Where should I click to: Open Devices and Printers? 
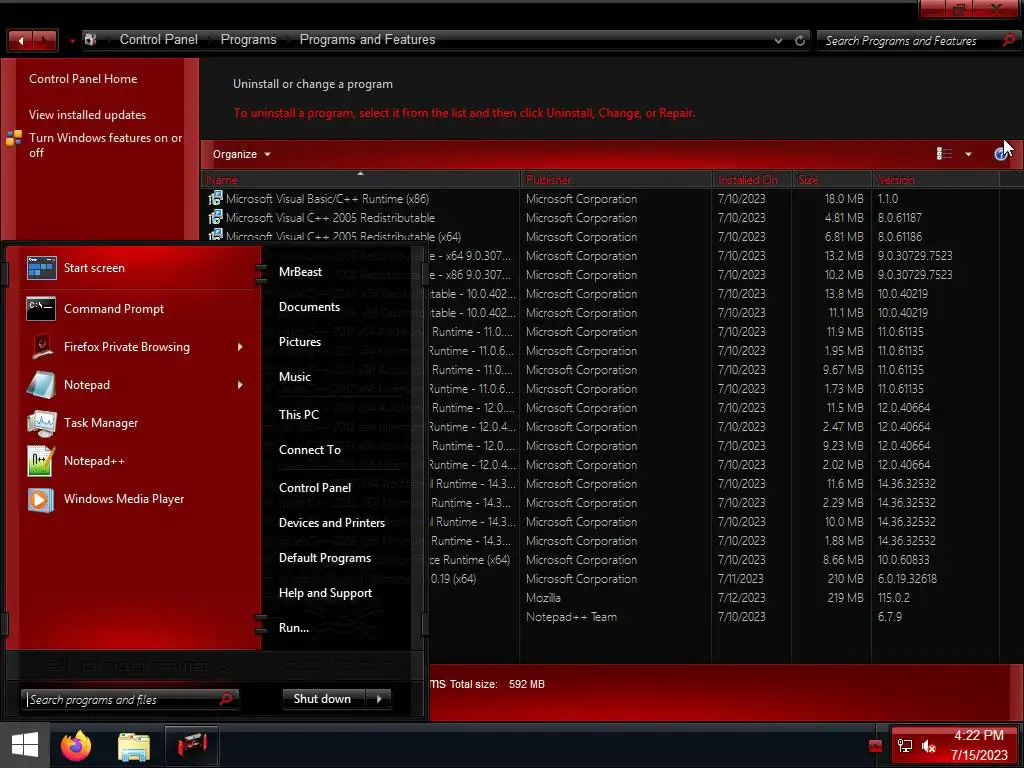tap(332, 522)
